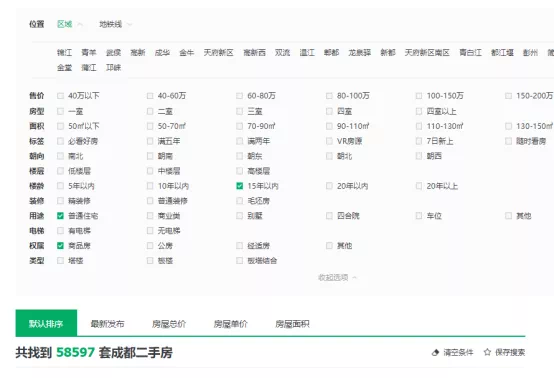Select the 邛崃 district link
This screenshot has height=378, width=554.
tap(113, 67)
